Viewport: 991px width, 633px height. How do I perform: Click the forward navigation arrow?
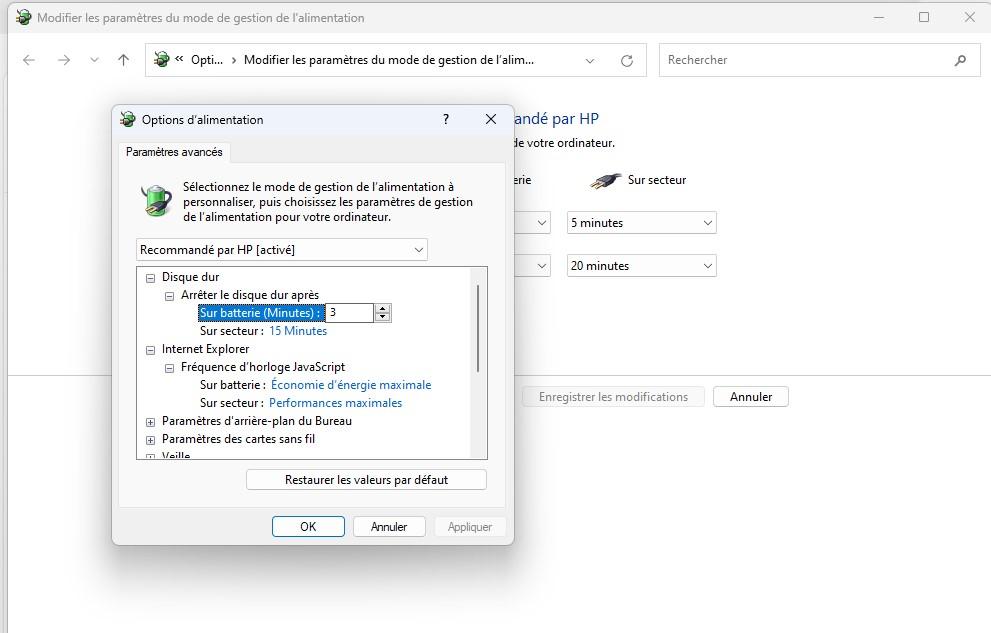point(64,60)
